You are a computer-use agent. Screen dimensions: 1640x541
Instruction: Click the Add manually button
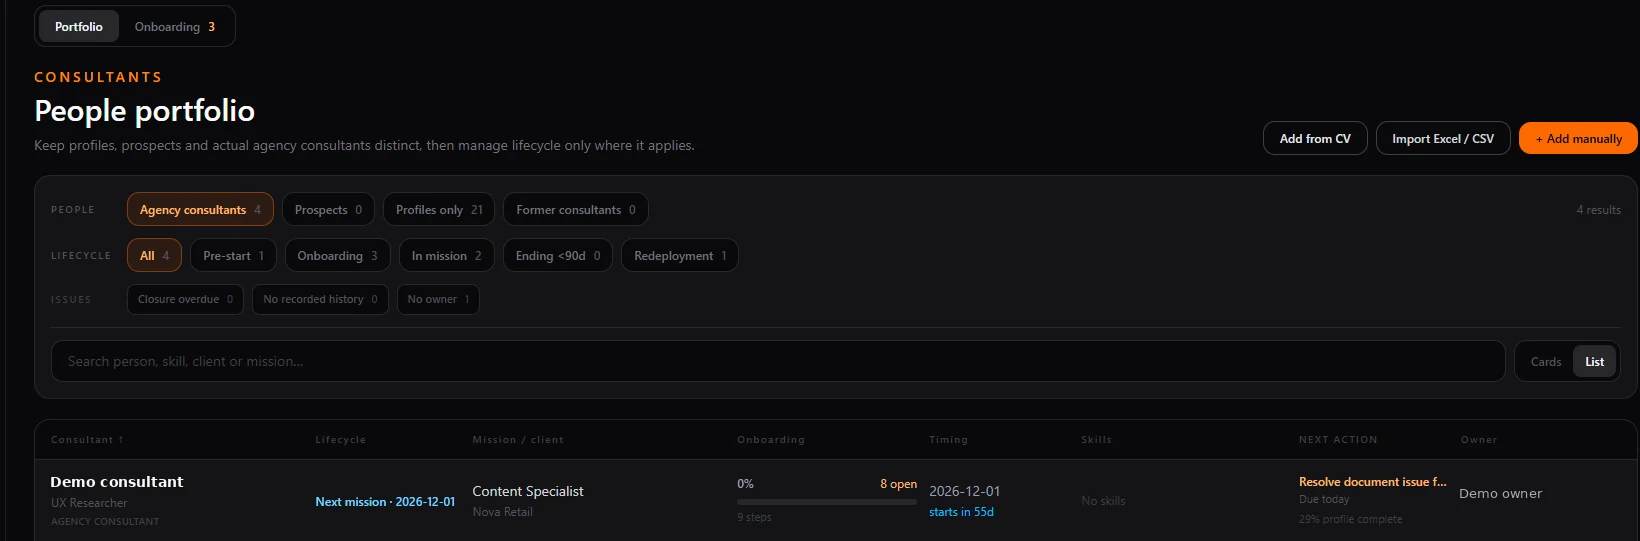pos(1578,139)
